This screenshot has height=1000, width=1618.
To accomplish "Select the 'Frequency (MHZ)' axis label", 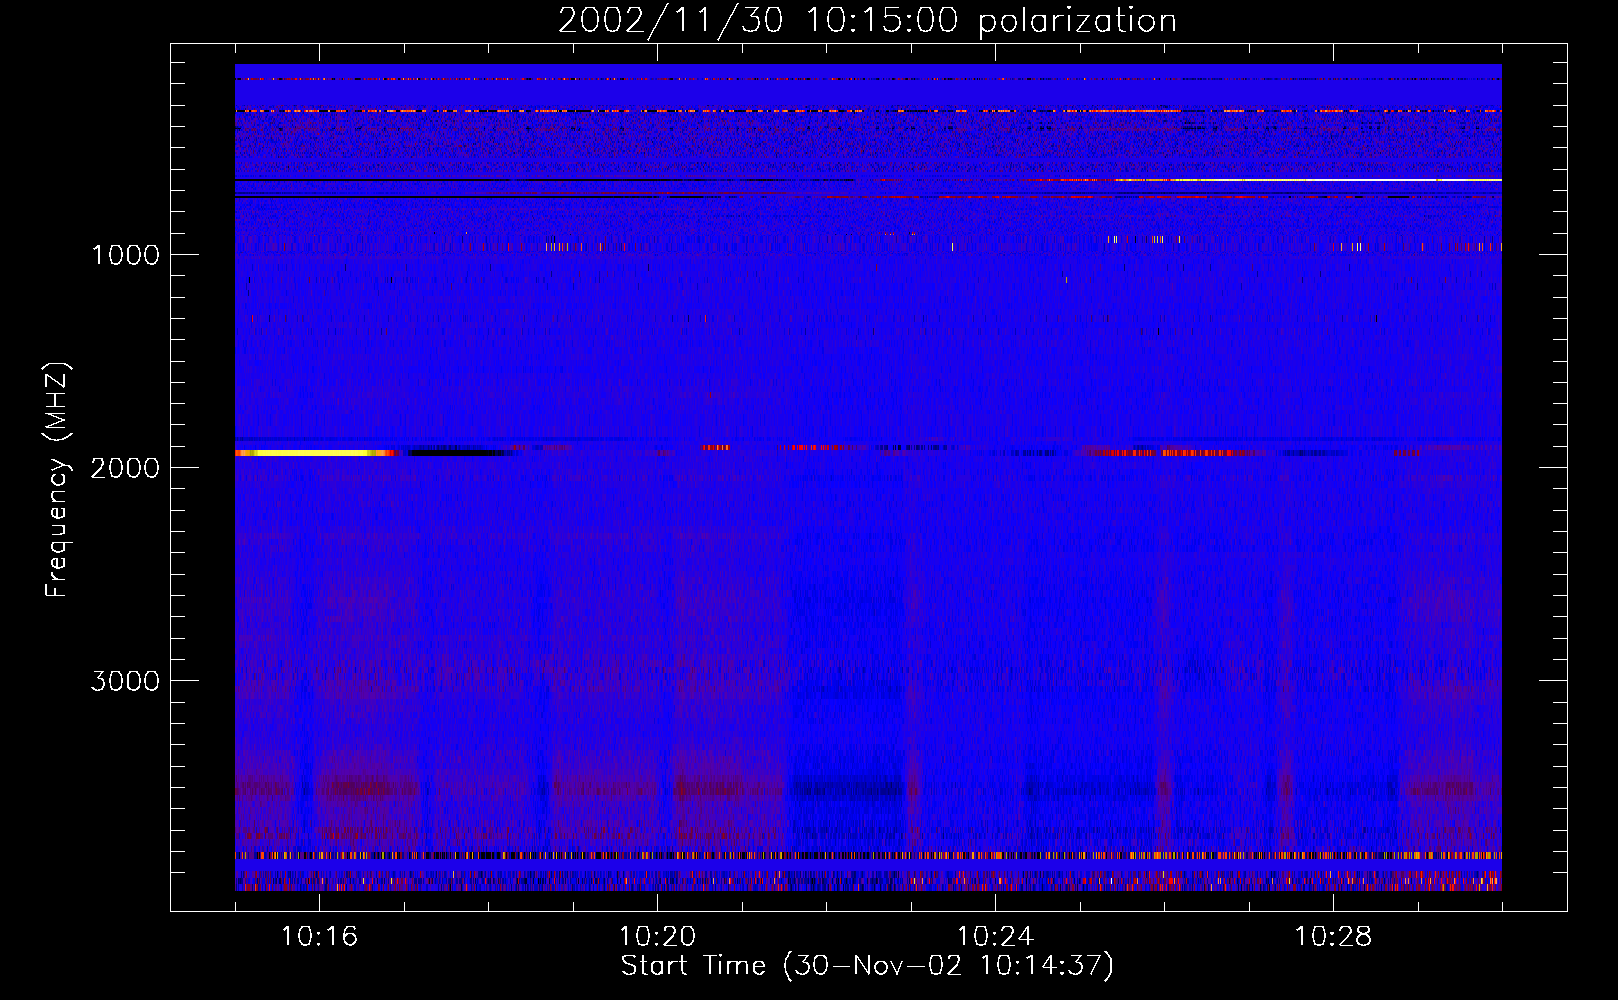I will coord(57,480).
